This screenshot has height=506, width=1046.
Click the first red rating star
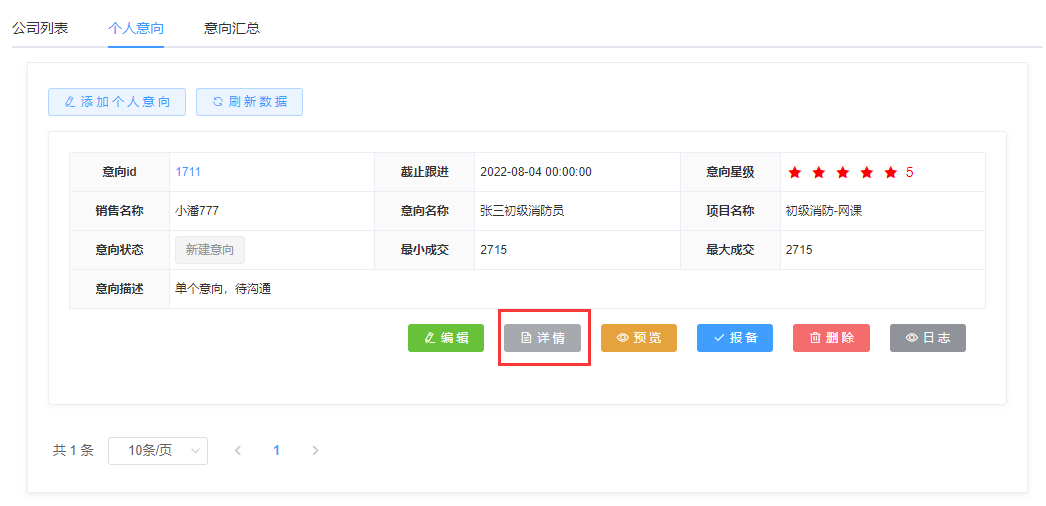(795, 172)
